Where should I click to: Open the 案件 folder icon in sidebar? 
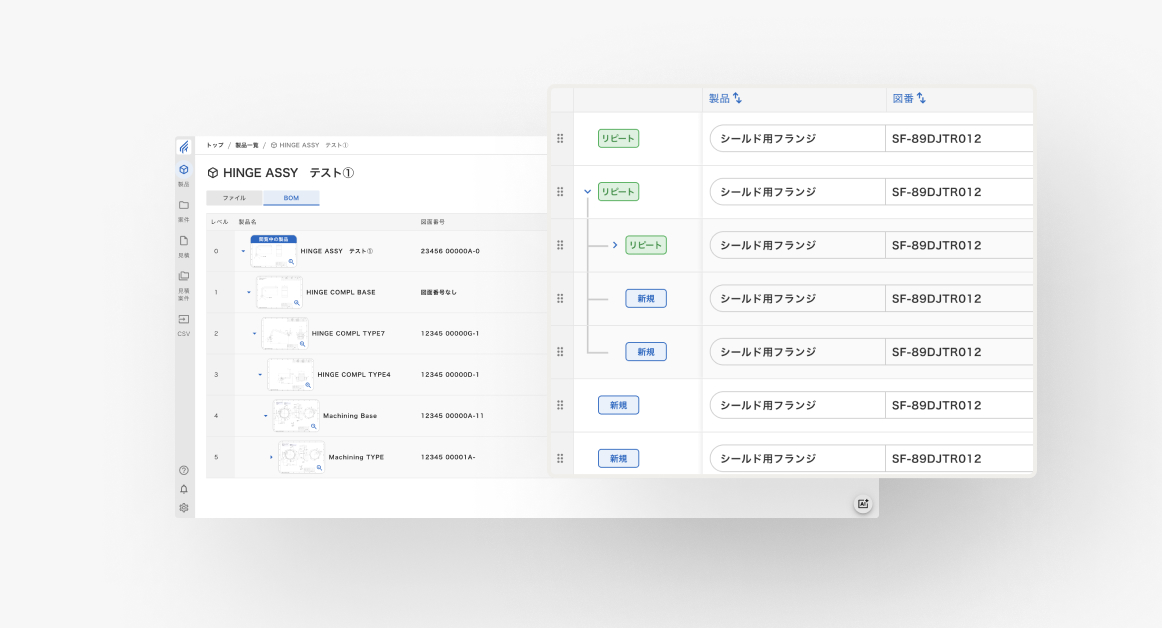[x=183, y=207]
